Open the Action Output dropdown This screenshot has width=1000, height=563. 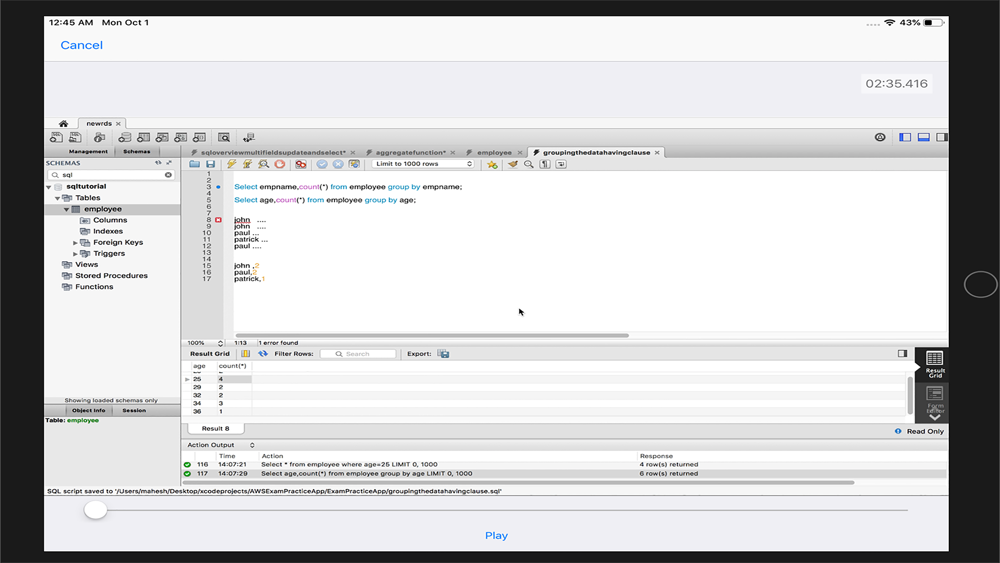(220, 445)
